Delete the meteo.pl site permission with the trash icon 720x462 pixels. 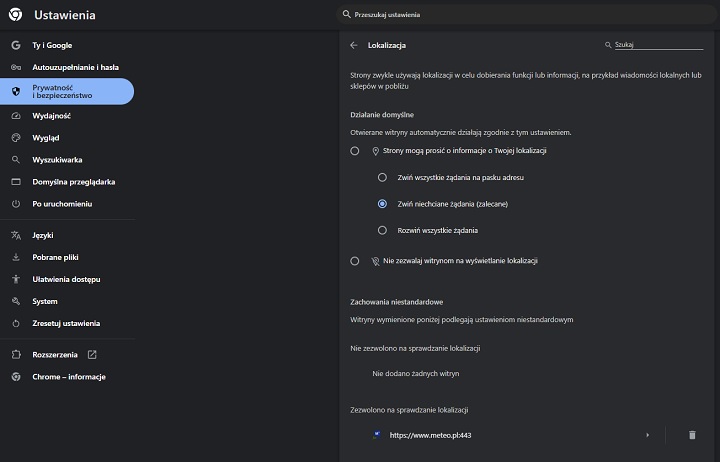(x=691, y=435)
